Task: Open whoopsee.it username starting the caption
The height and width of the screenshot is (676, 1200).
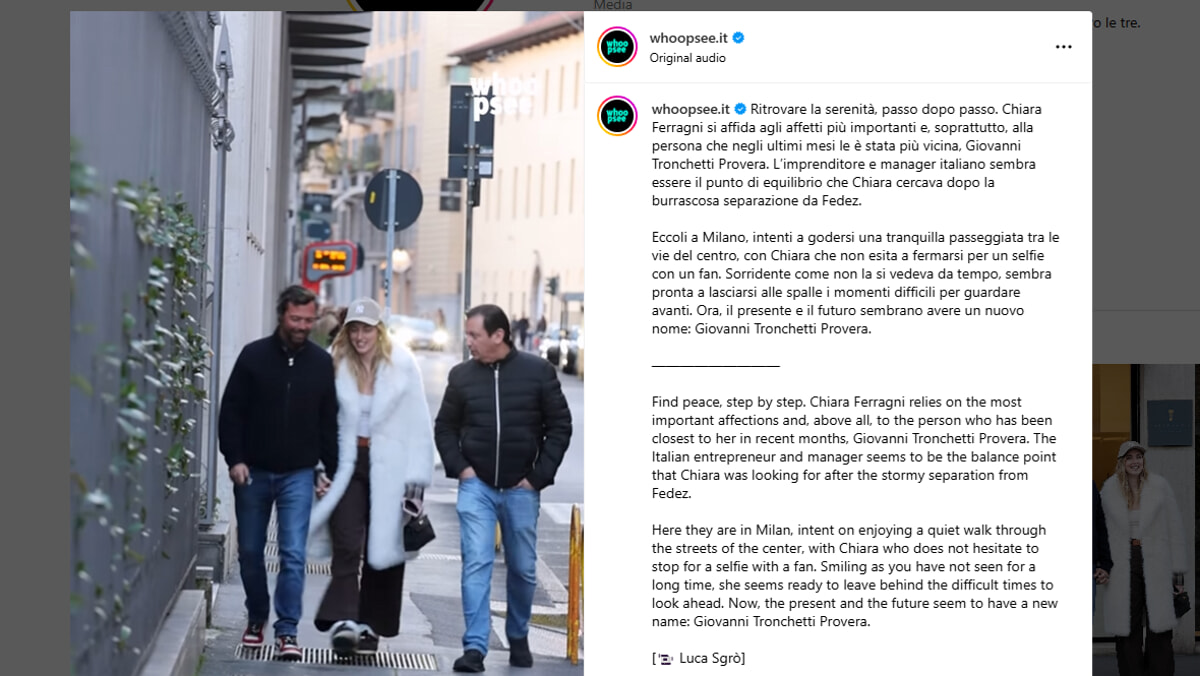Action: click(x=691, y=109)
